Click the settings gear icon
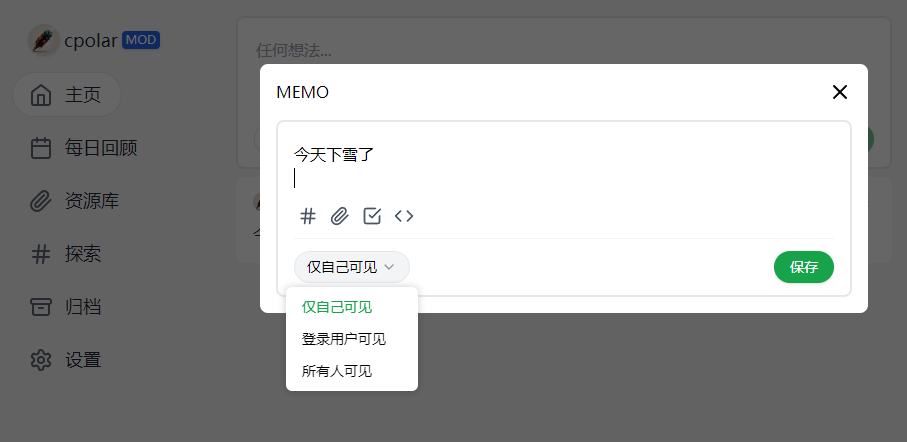The height and width of the screenshot is (442, 907). pyautogui.click(x=40, y=360)
